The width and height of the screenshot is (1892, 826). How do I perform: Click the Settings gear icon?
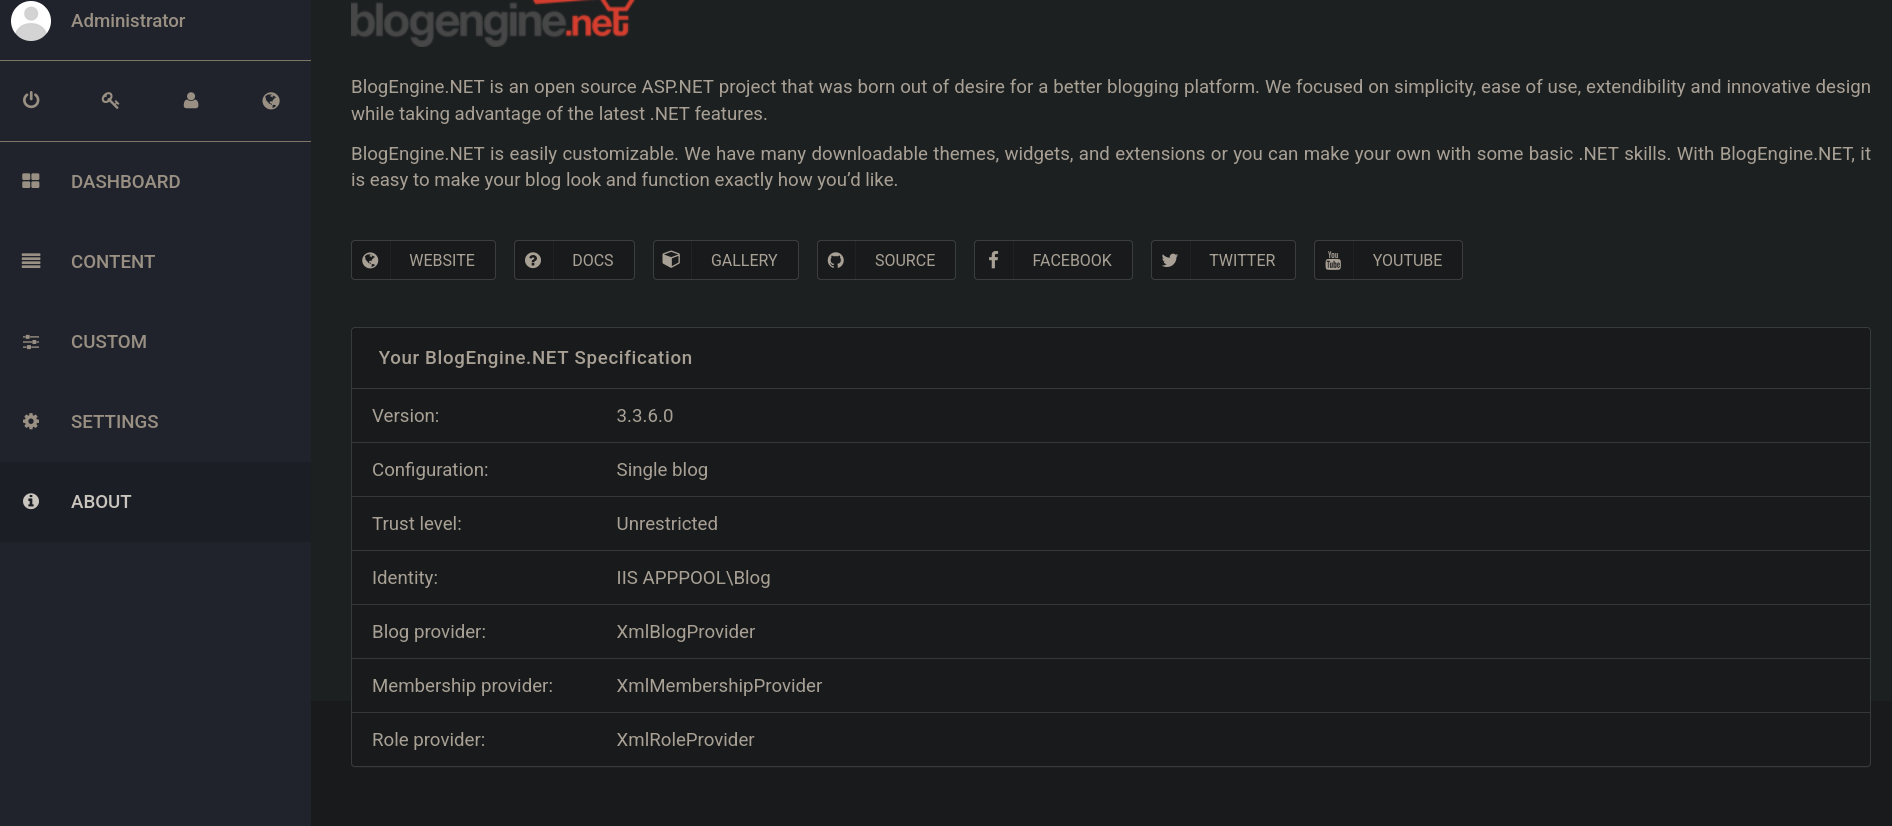[x=31, y=421]
